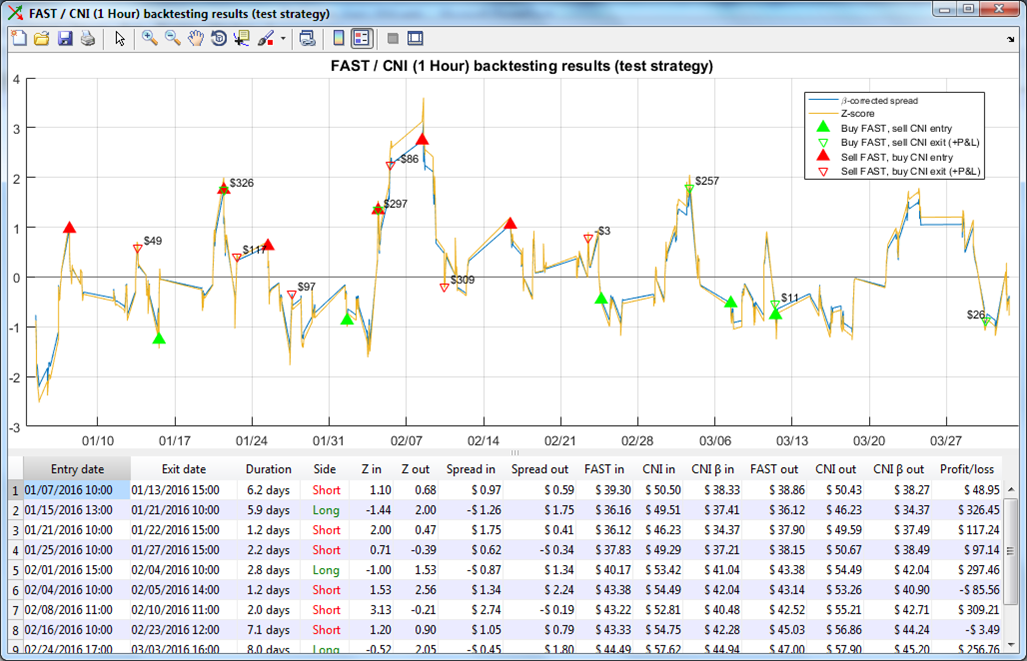This screenshot has height=661, width=1027.
Task: Open a file using the folder icon
Action: pyautogui.click(x=42, y=39)
